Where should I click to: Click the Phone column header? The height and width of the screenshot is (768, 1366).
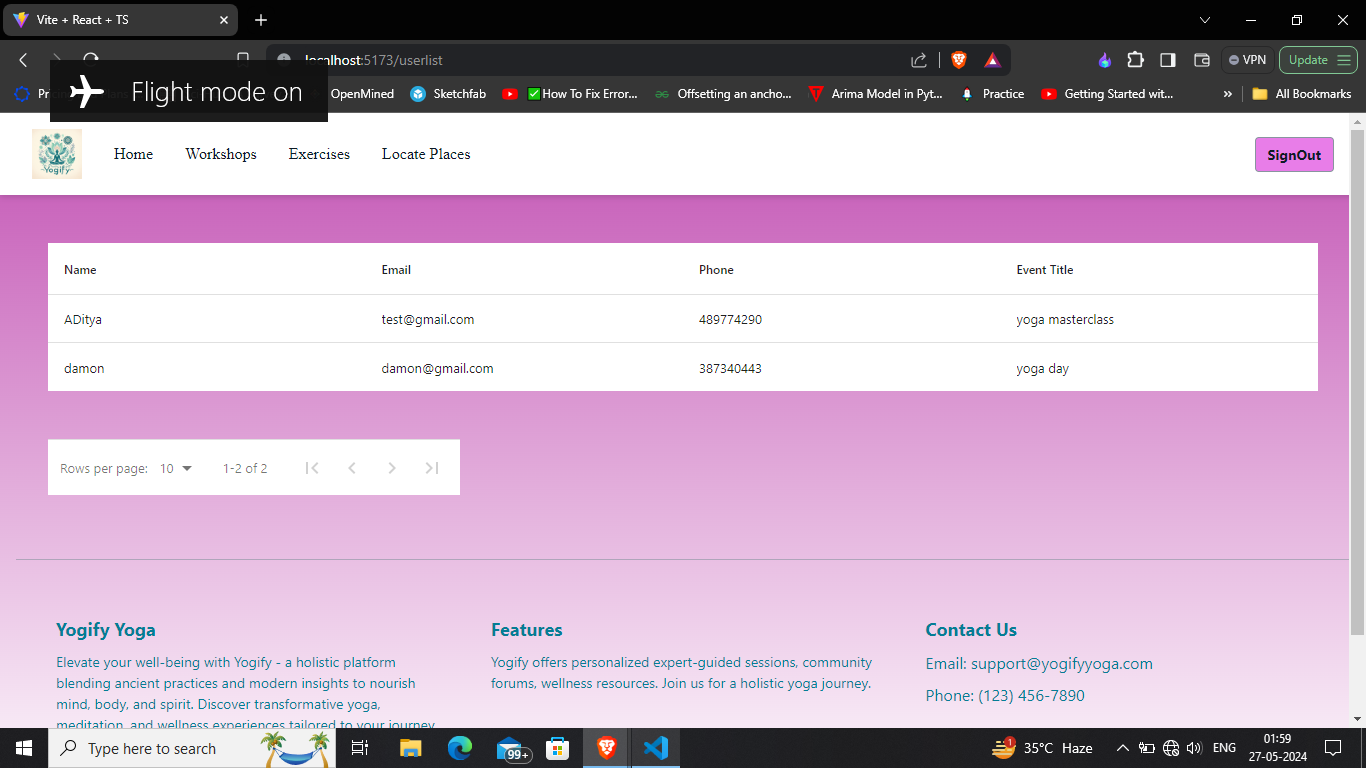click(716, 270)
